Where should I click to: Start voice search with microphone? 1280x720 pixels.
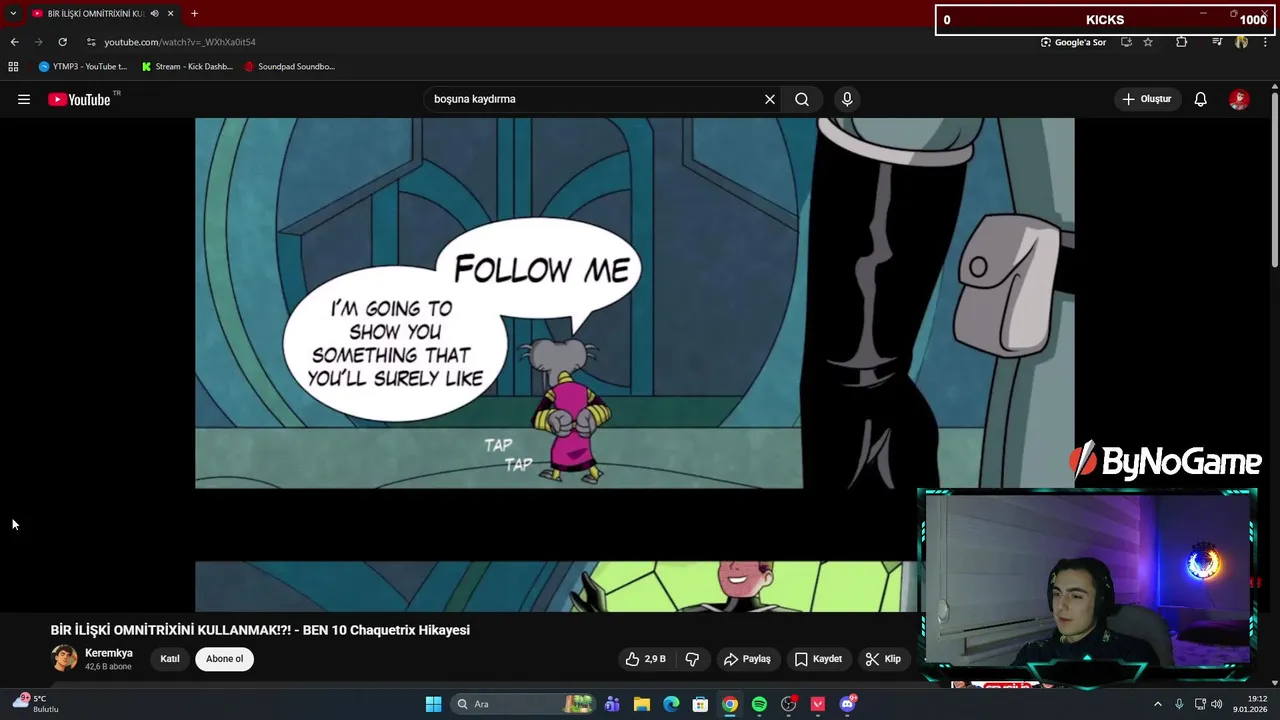(x=847, y=99)
